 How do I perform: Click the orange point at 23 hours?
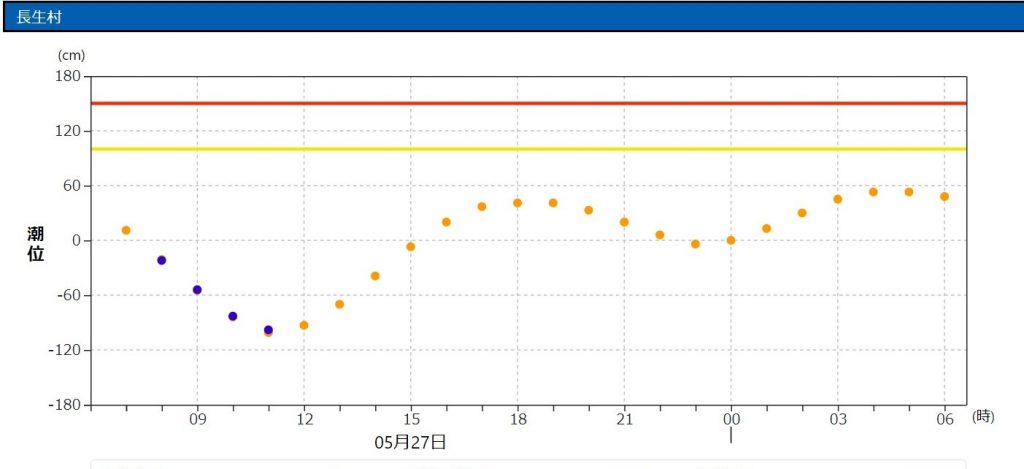(696, 244)
